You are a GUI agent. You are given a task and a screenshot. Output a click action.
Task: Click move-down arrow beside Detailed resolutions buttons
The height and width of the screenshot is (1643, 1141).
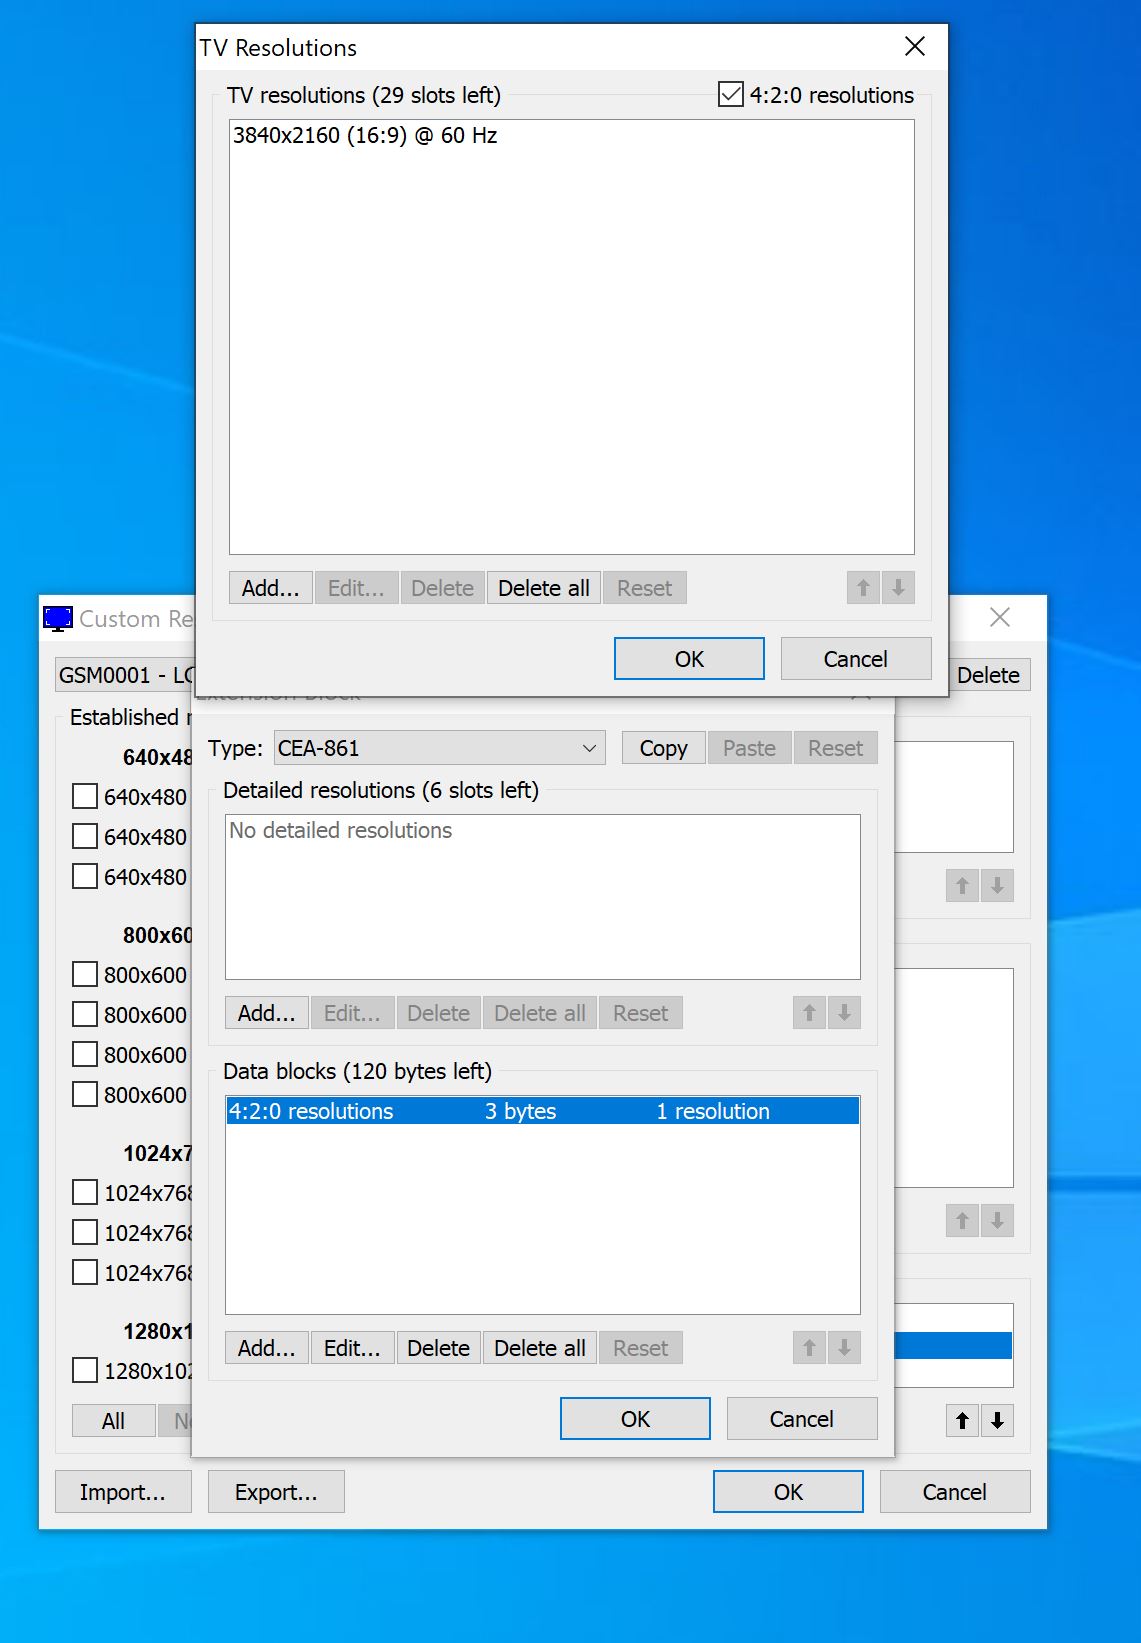(x=844, y=1013)
